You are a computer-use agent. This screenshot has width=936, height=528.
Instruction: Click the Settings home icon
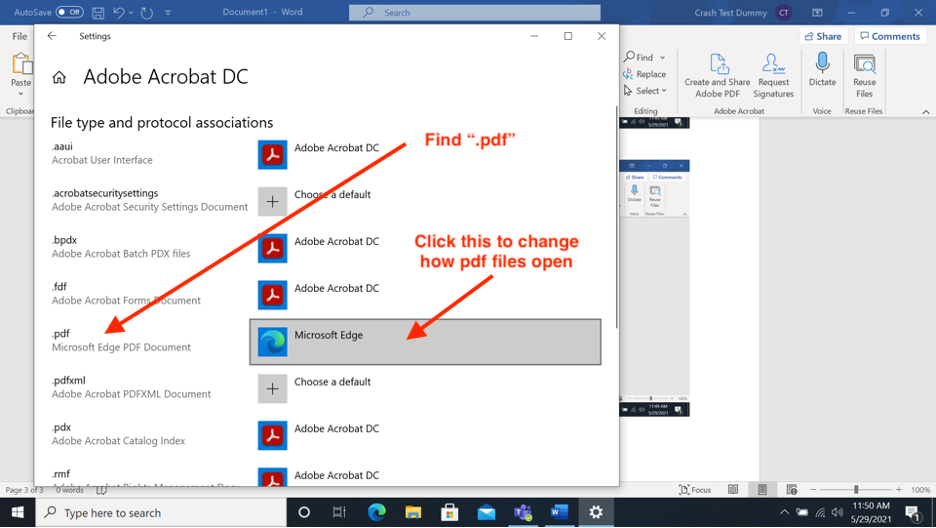59,77
